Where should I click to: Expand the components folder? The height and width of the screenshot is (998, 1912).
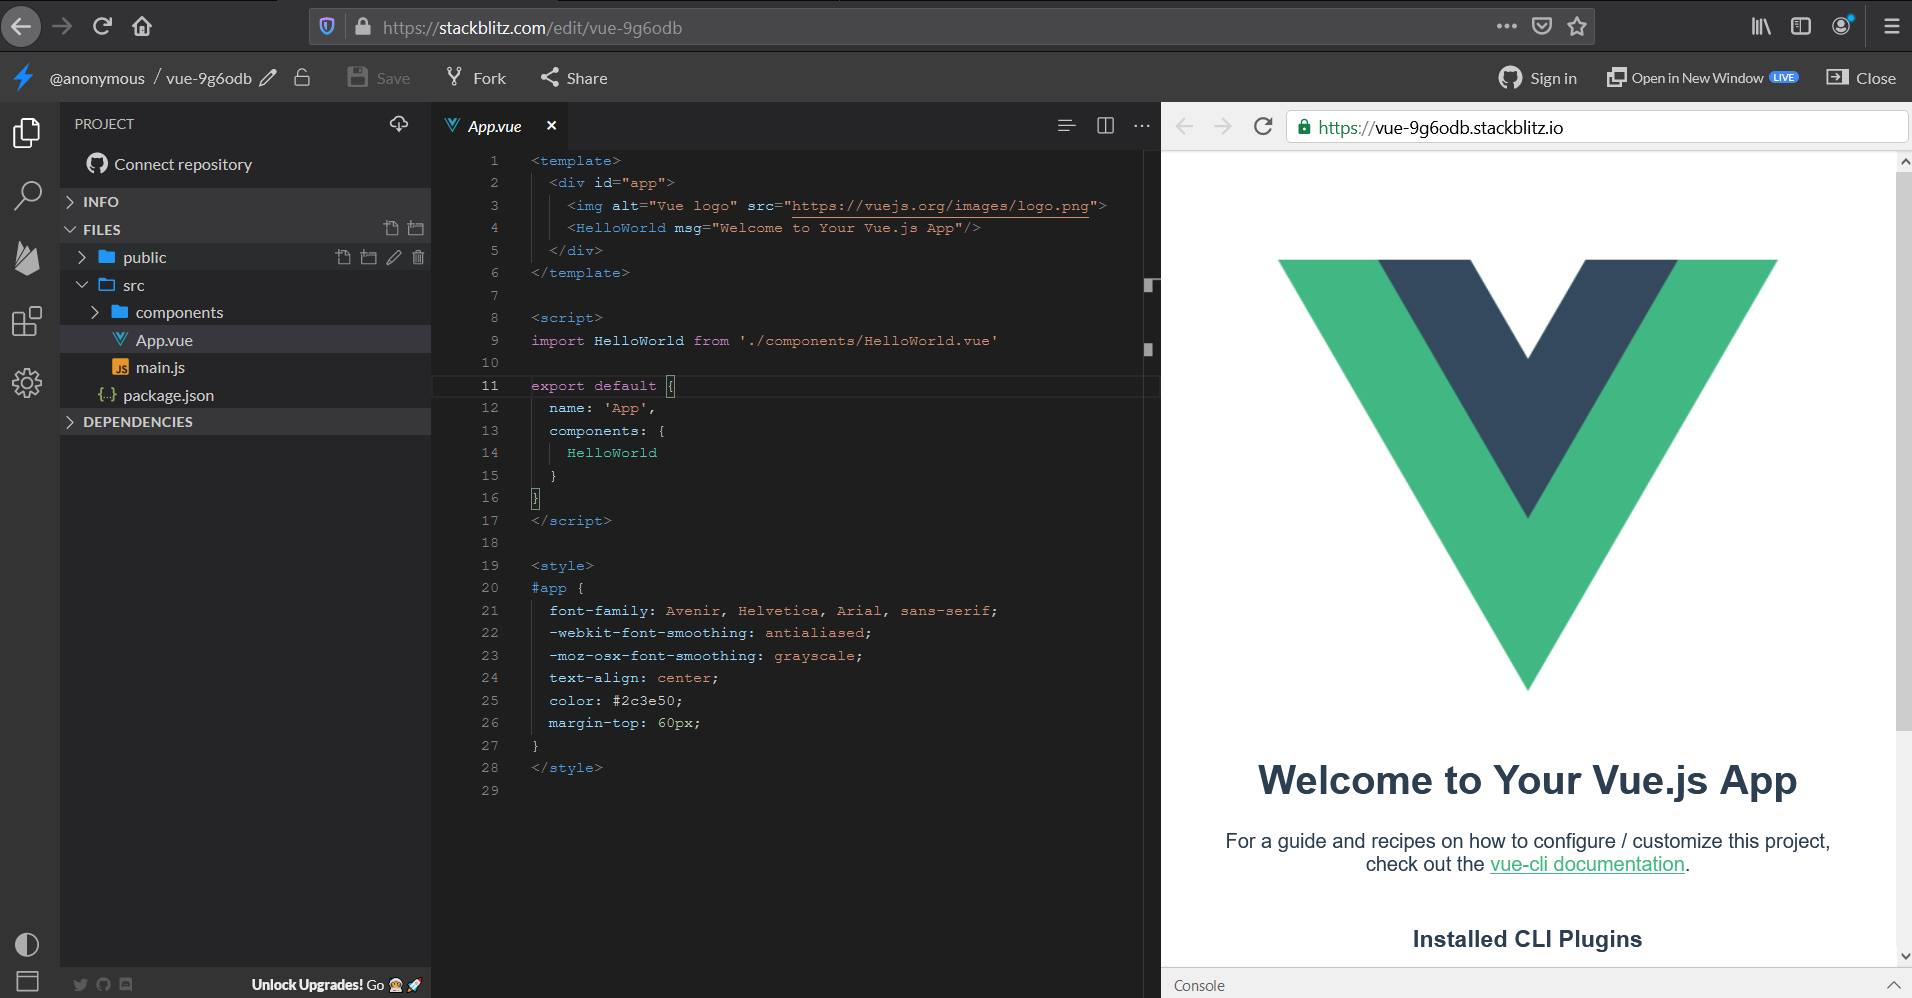click(x=95, y=312)
